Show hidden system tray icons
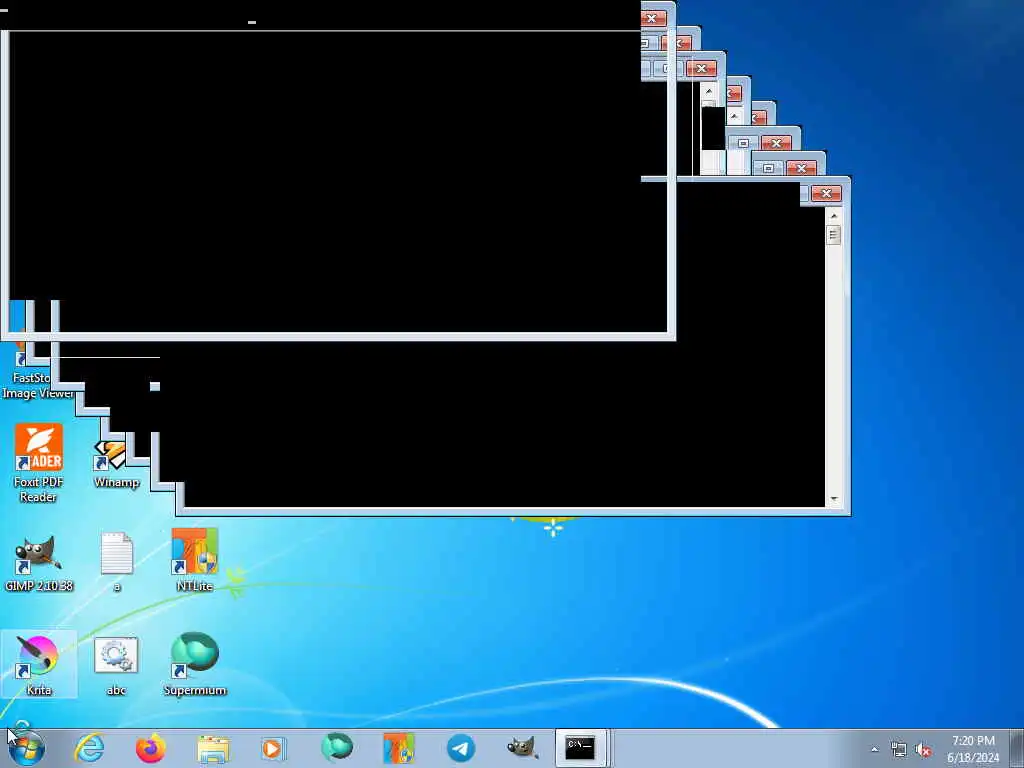Screen dimensions: 1024x768 click(x=874, y=749)
